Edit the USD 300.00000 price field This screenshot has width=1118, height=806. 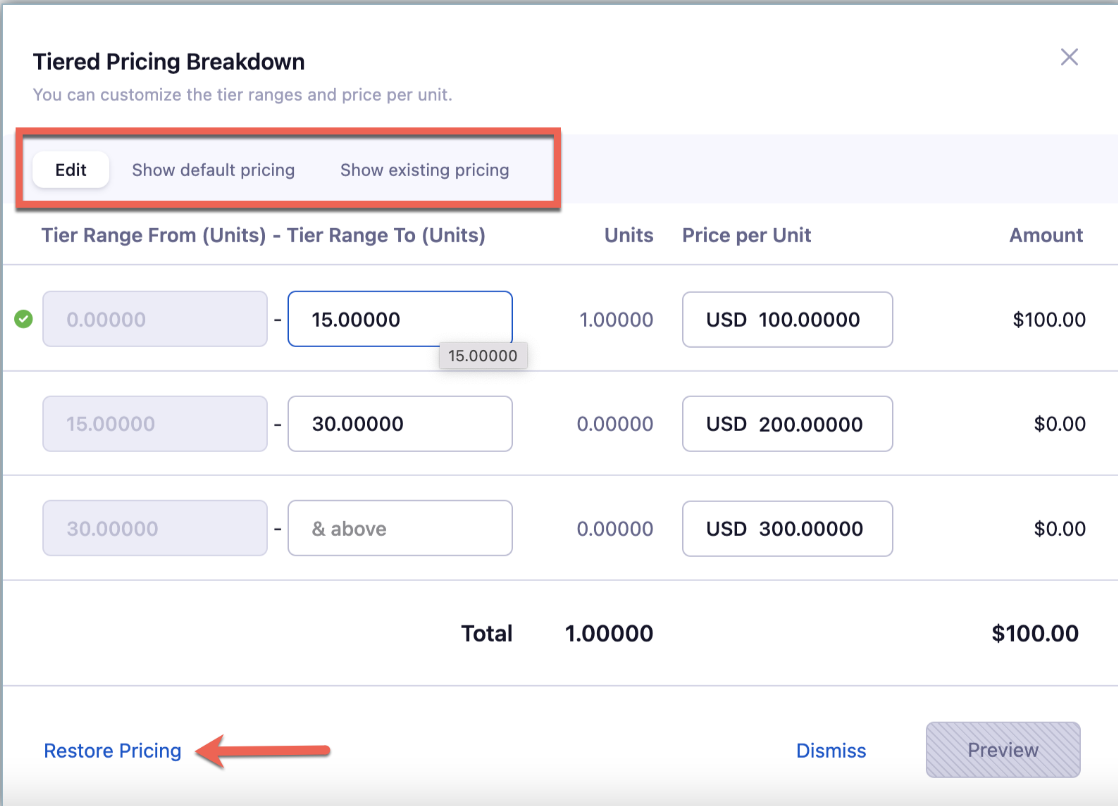click(787, 528)
